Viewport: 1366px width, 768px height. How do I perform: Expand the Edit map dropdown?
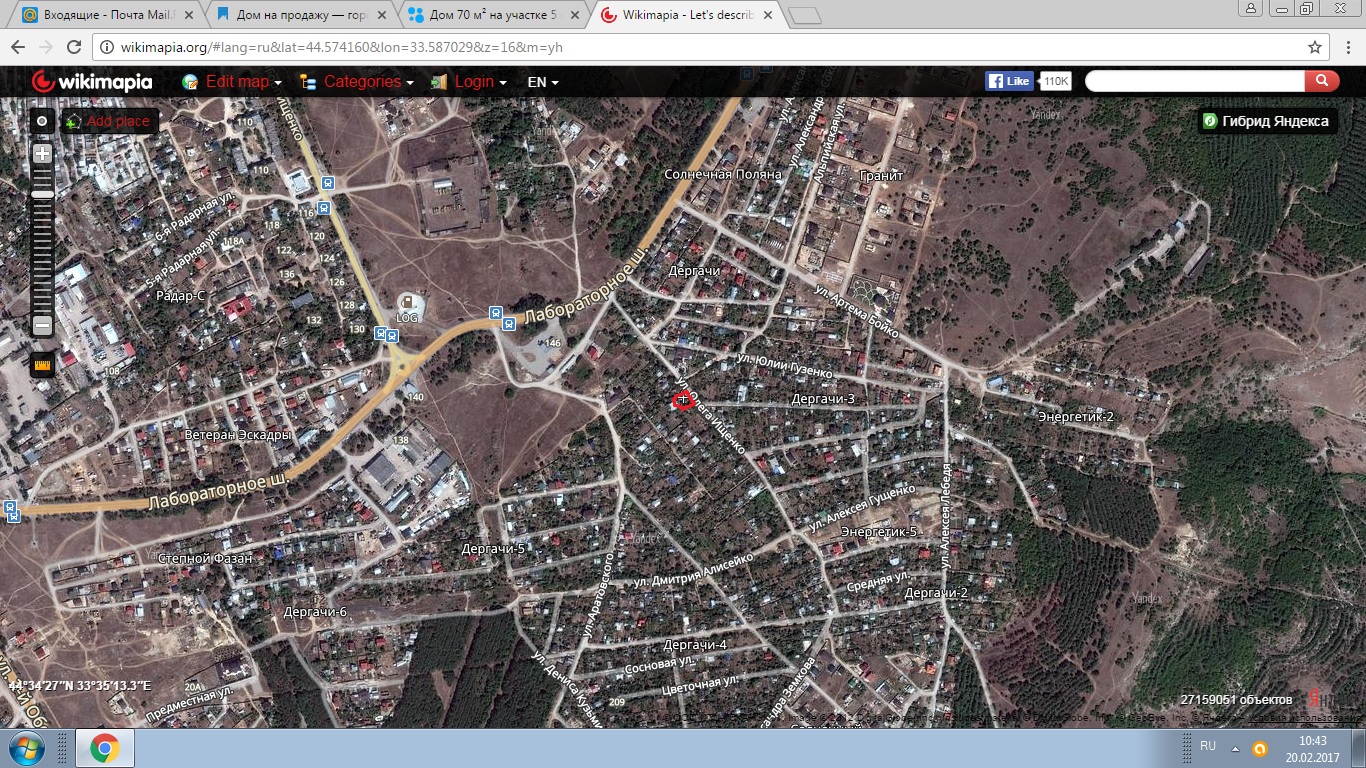pos(232,82)
